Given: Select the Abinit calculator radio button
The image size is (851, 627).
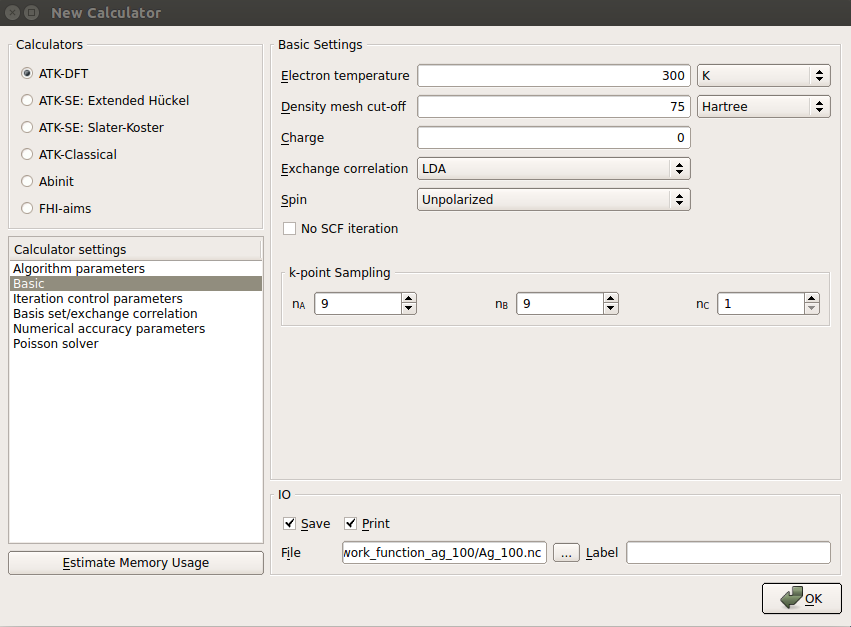Looking at the screenshot, I should point(27,181).
